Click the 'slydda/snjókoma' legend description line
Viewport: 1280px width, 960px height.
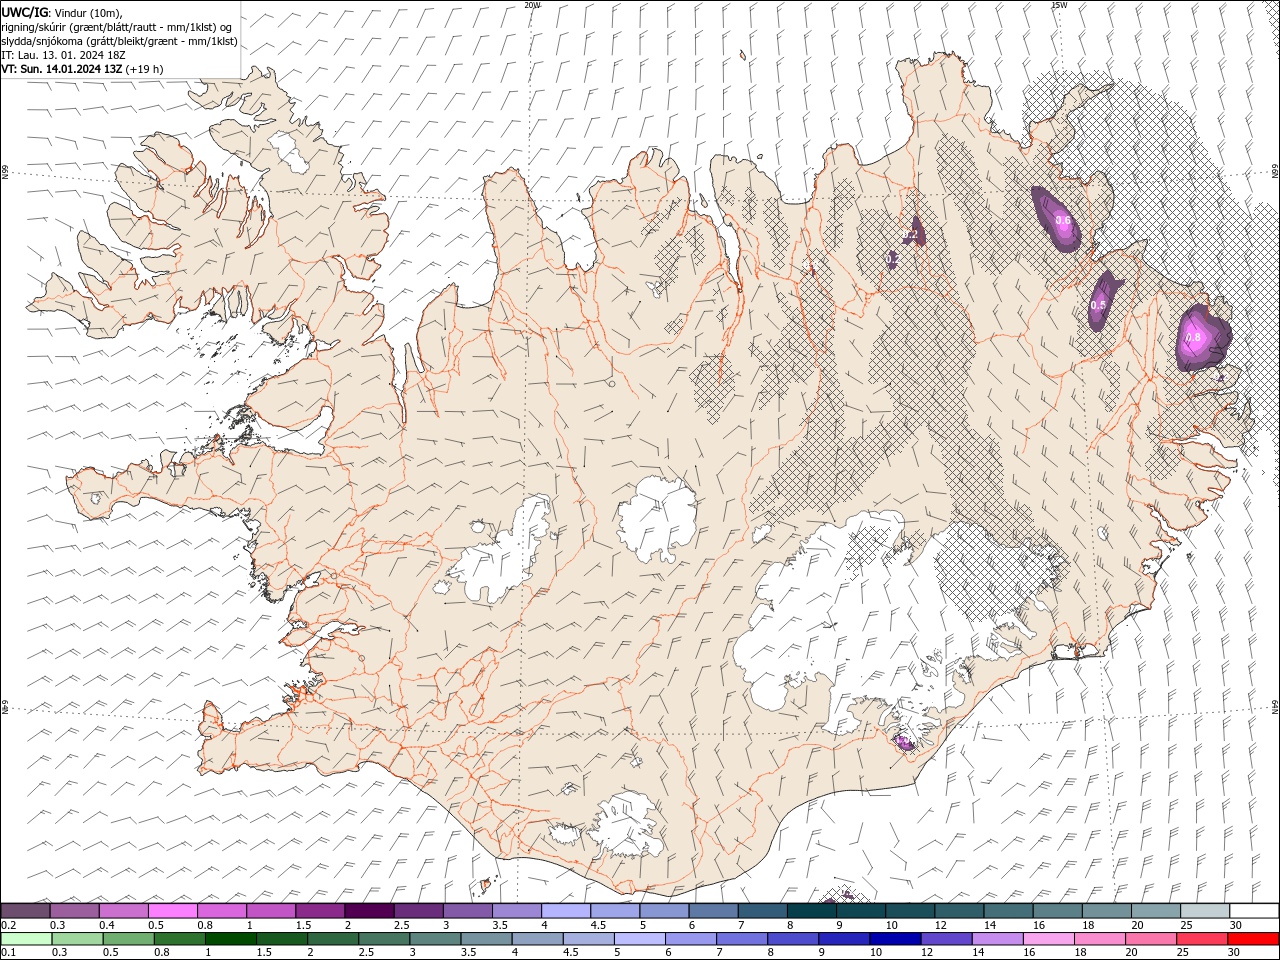coord(119,41)
